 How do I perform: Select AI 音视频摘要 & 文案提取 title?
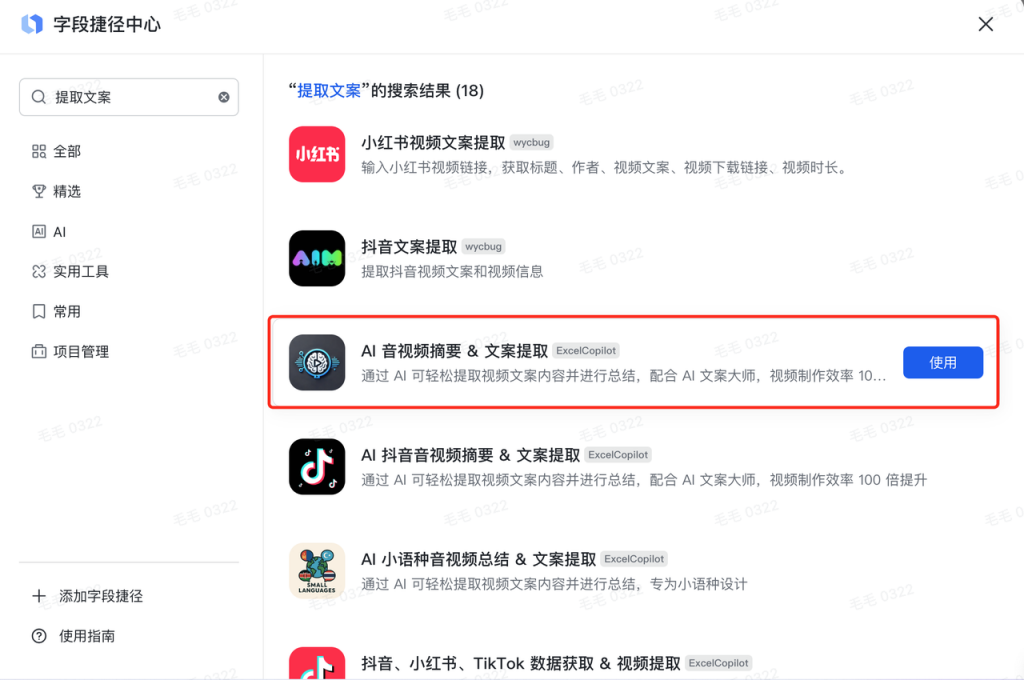click(455, 351)
